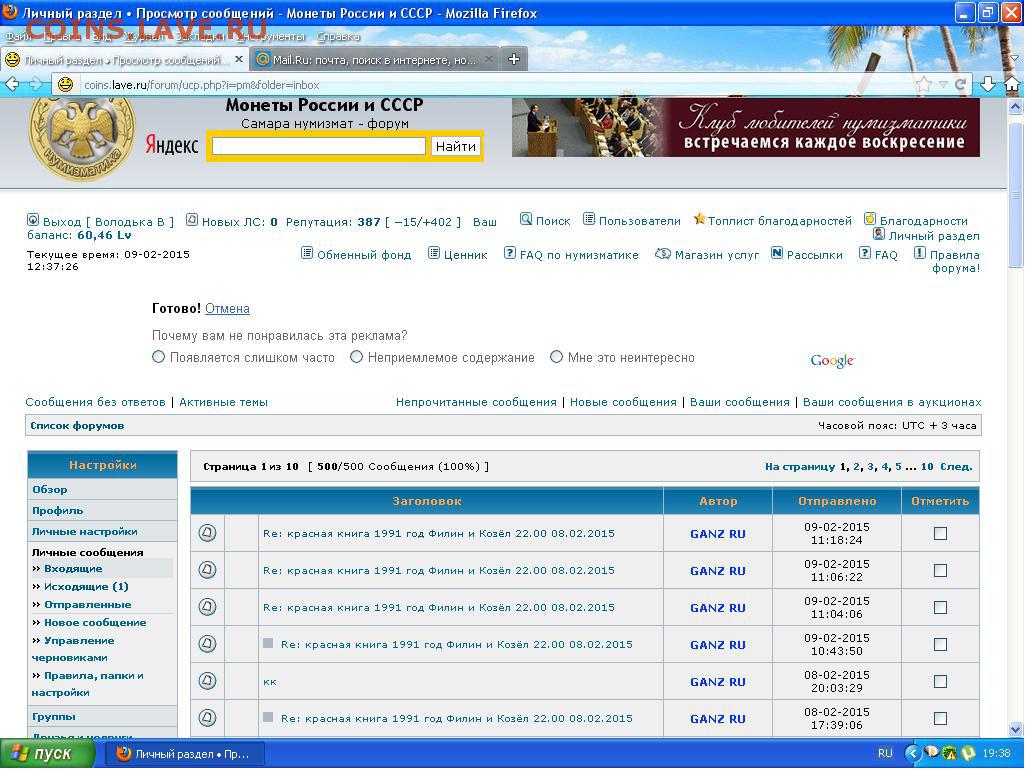Click the Монеты России coin emblem logo

82,137
